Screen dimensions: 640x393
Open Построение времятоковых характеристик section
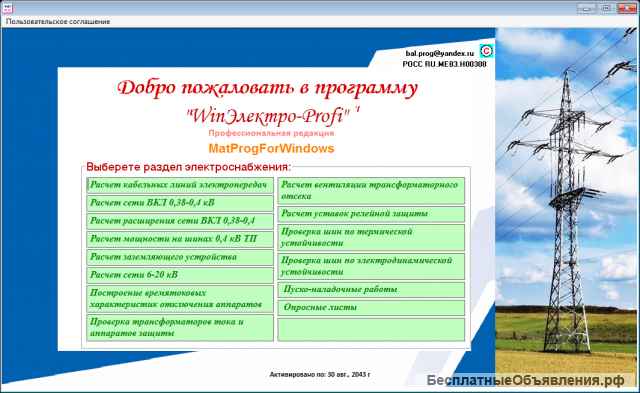pos(180,299)
